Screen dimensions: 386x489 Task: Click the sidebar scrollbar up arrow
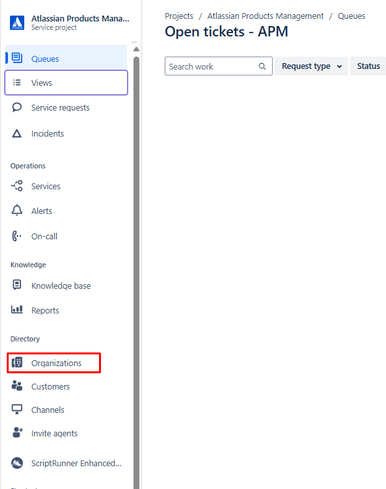click(x=136, y=49)
